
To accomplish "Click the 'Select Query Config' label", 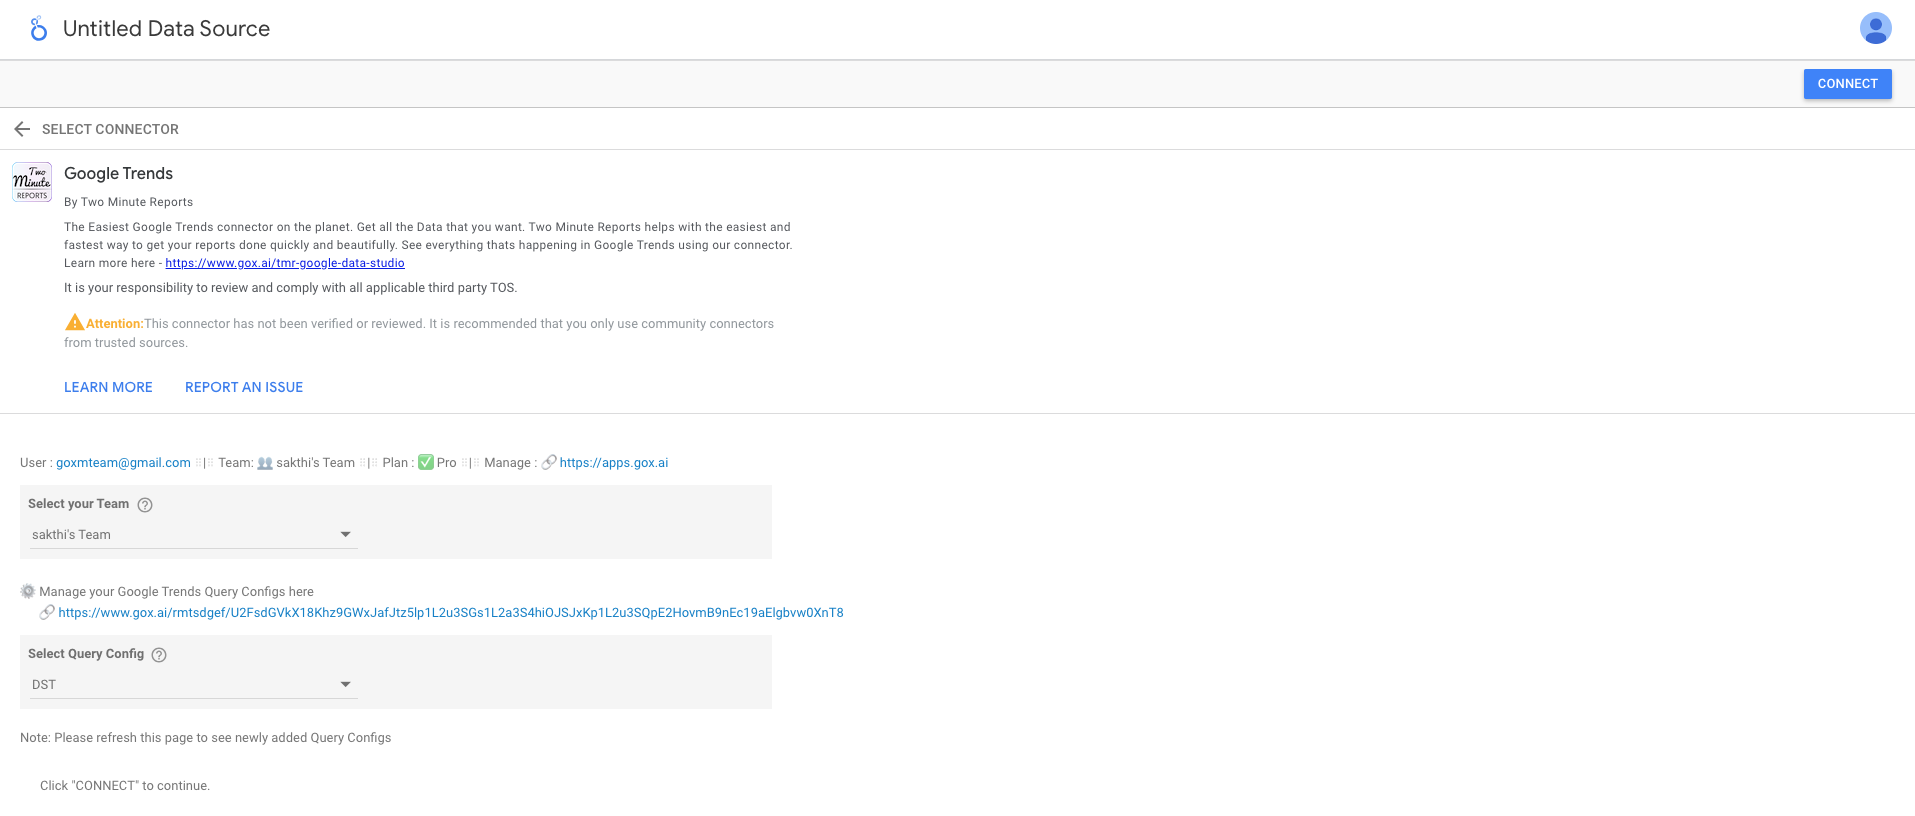I will 86,654.
